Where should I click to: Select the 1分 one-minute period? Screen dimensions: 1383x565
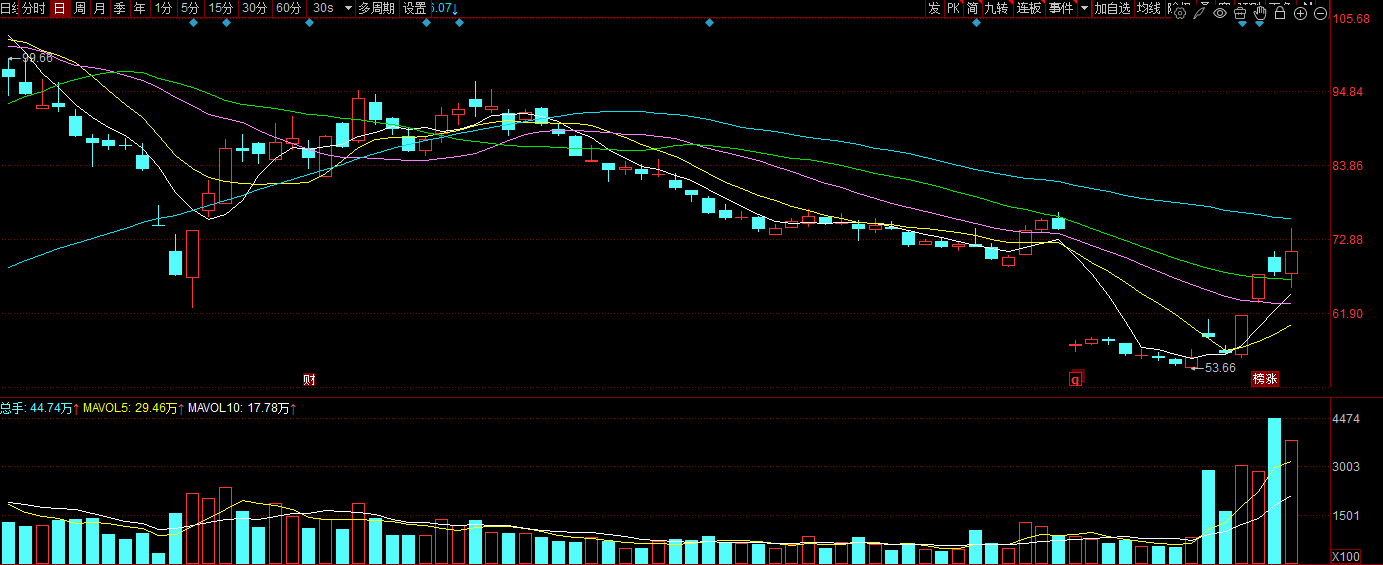(163, 8)
